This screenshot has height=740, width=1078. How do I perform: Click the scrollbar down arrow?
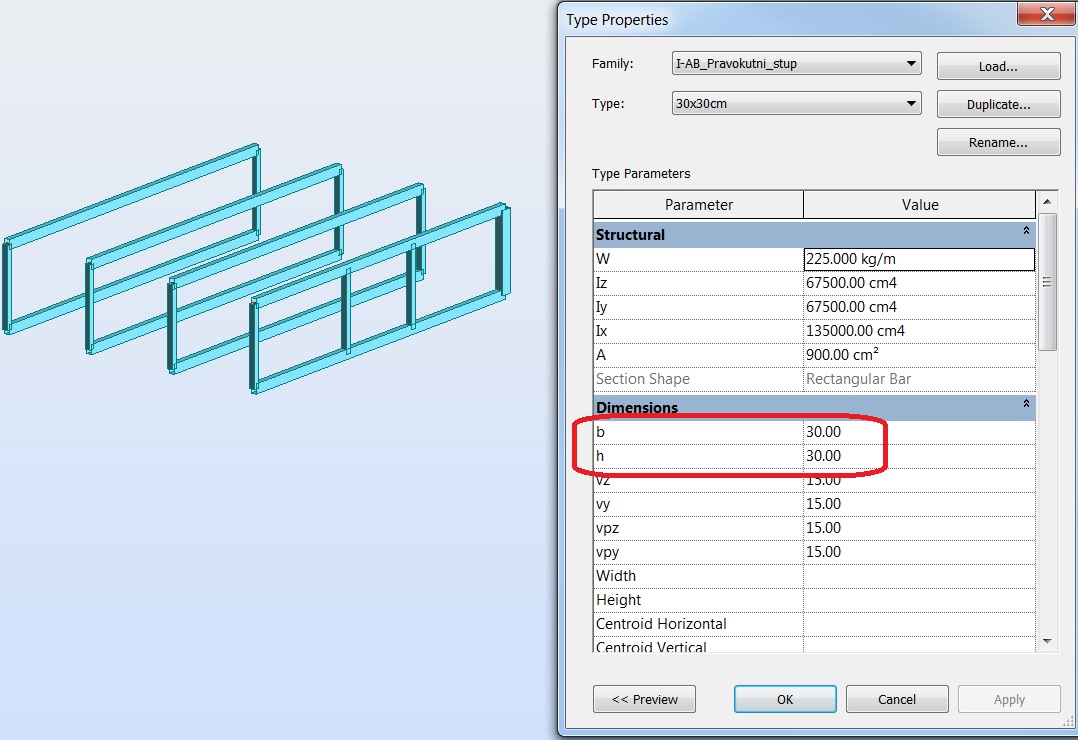pos(1046,641)
